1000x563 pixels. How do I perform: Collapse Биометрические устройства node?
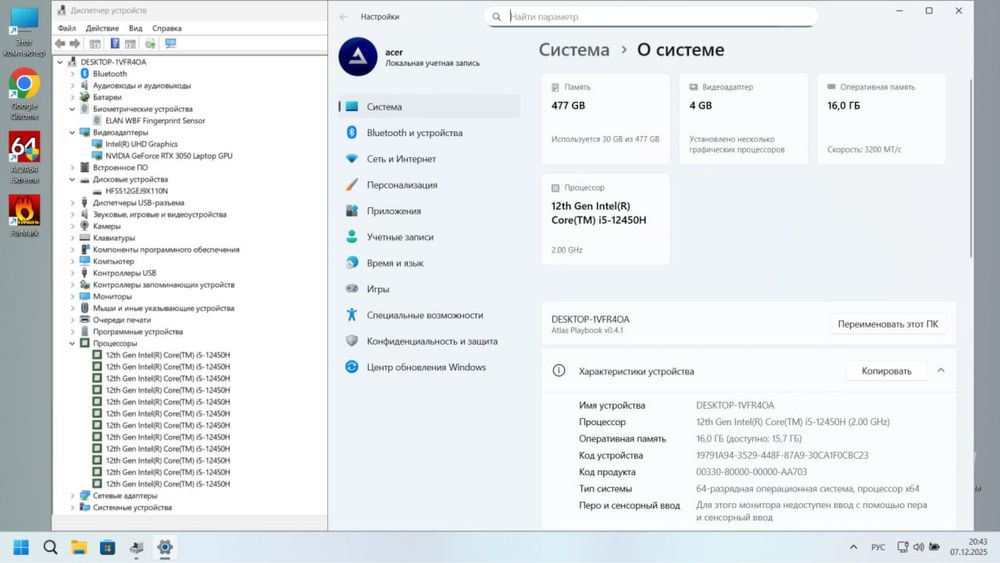(x=72, y=109)
